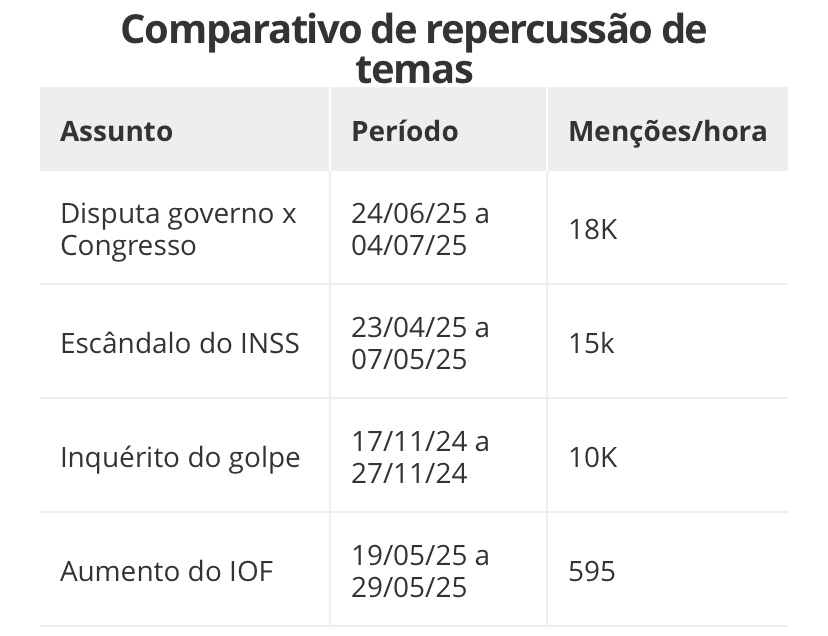
Task: Click the 'Assunto' column header
Action: pos(116,131)
